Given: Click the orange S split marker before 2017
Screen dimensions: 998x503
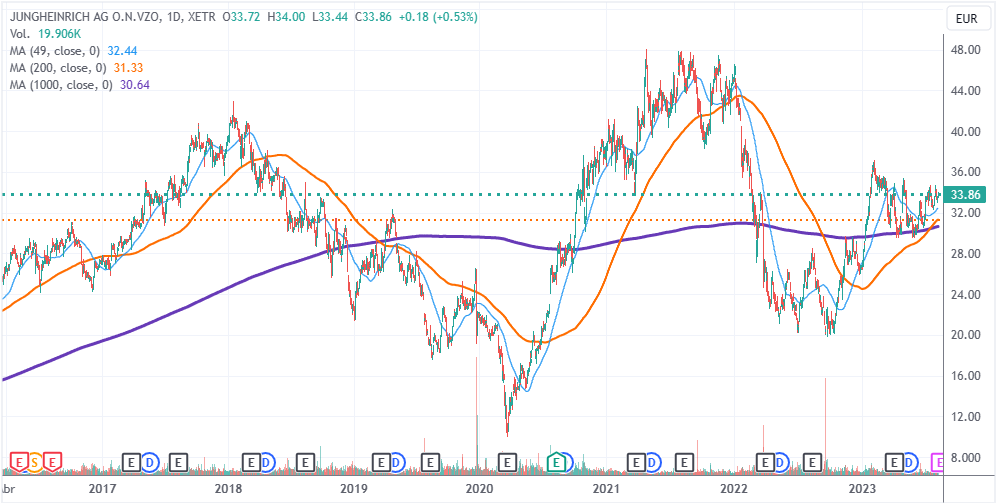Looking at the screenshot, I should click(36, 461).
